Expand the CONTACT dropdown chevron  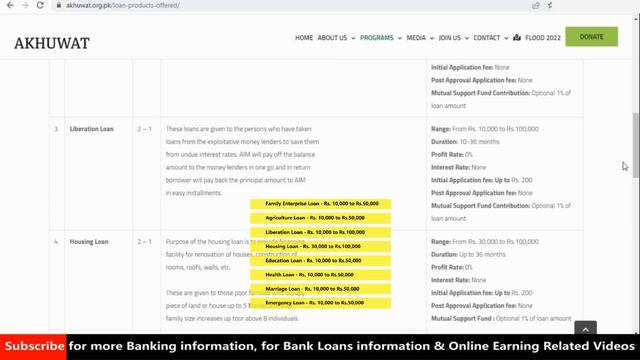point(506,38)
